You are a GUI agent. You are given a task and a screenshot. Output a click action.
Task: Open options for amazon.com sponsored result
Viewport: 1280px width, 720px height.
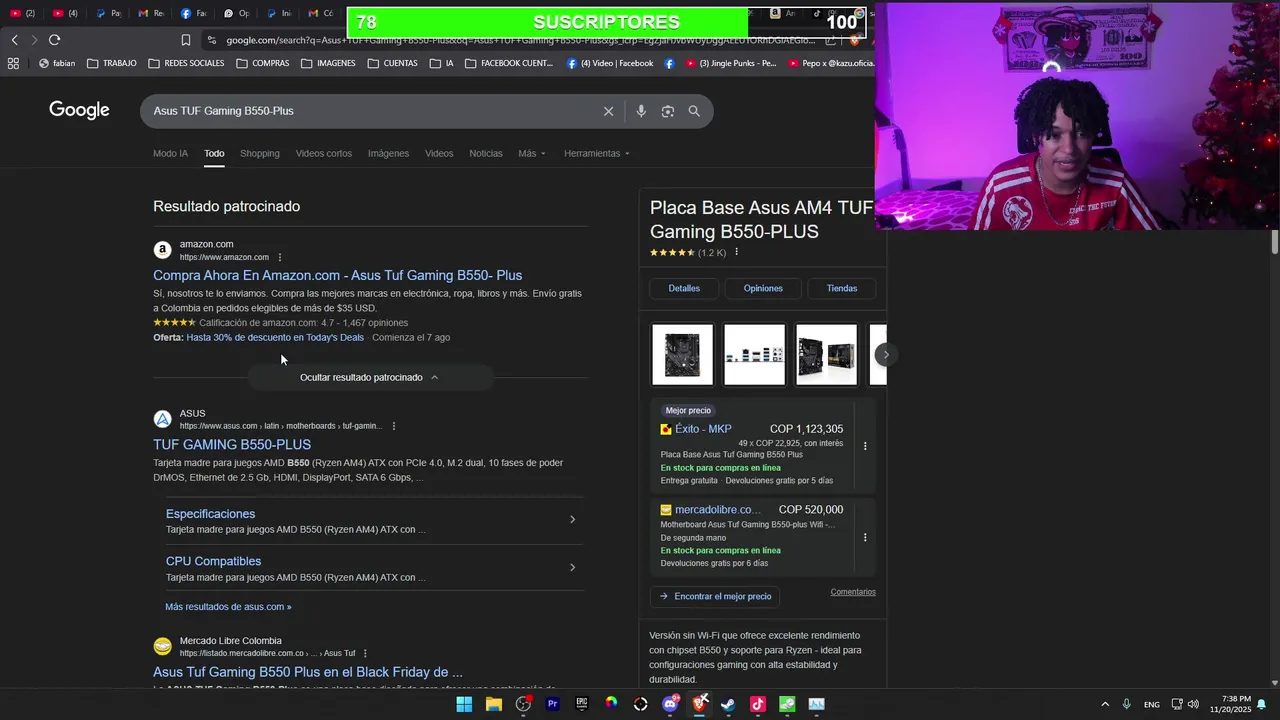279,257
